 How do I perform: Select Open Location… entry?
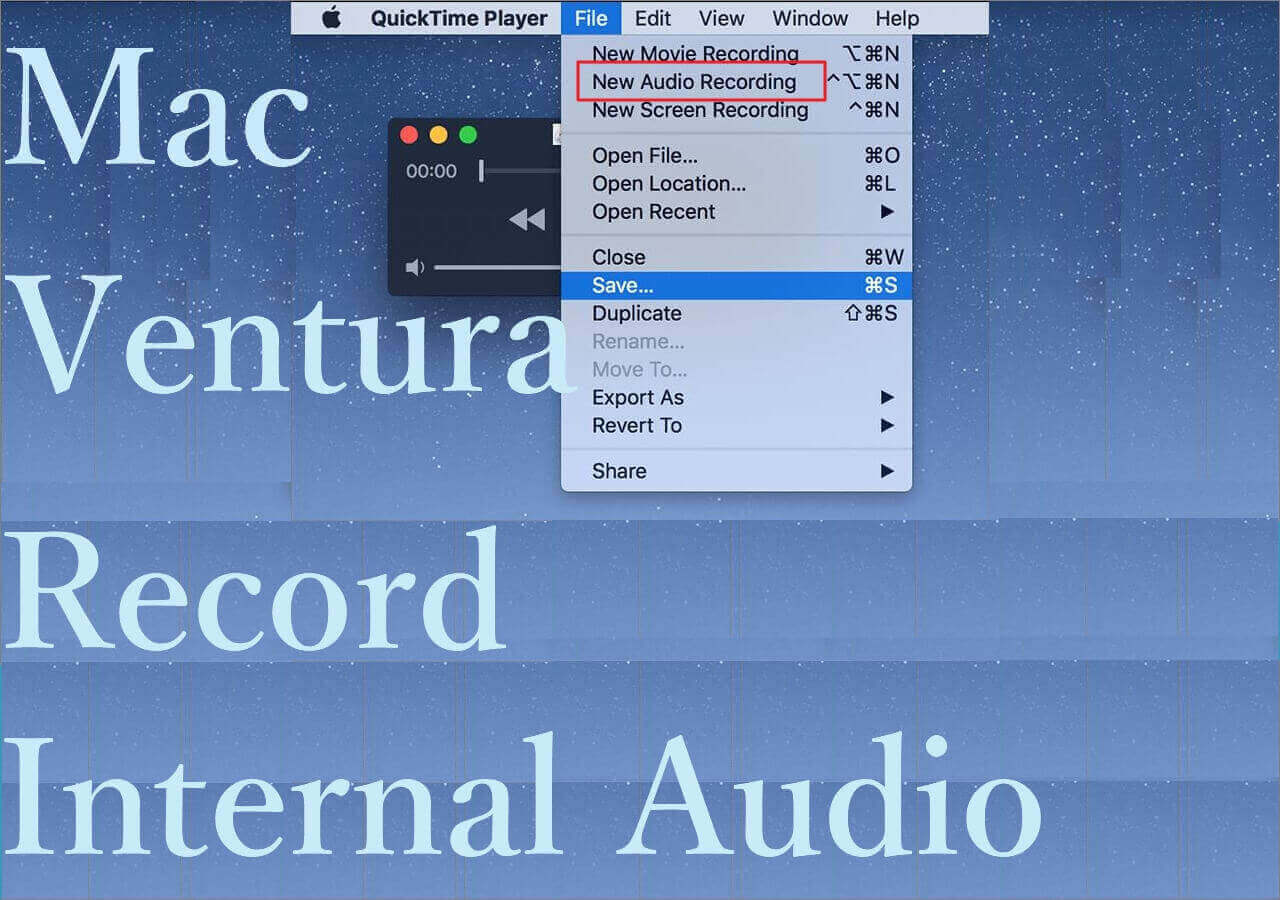737,184
